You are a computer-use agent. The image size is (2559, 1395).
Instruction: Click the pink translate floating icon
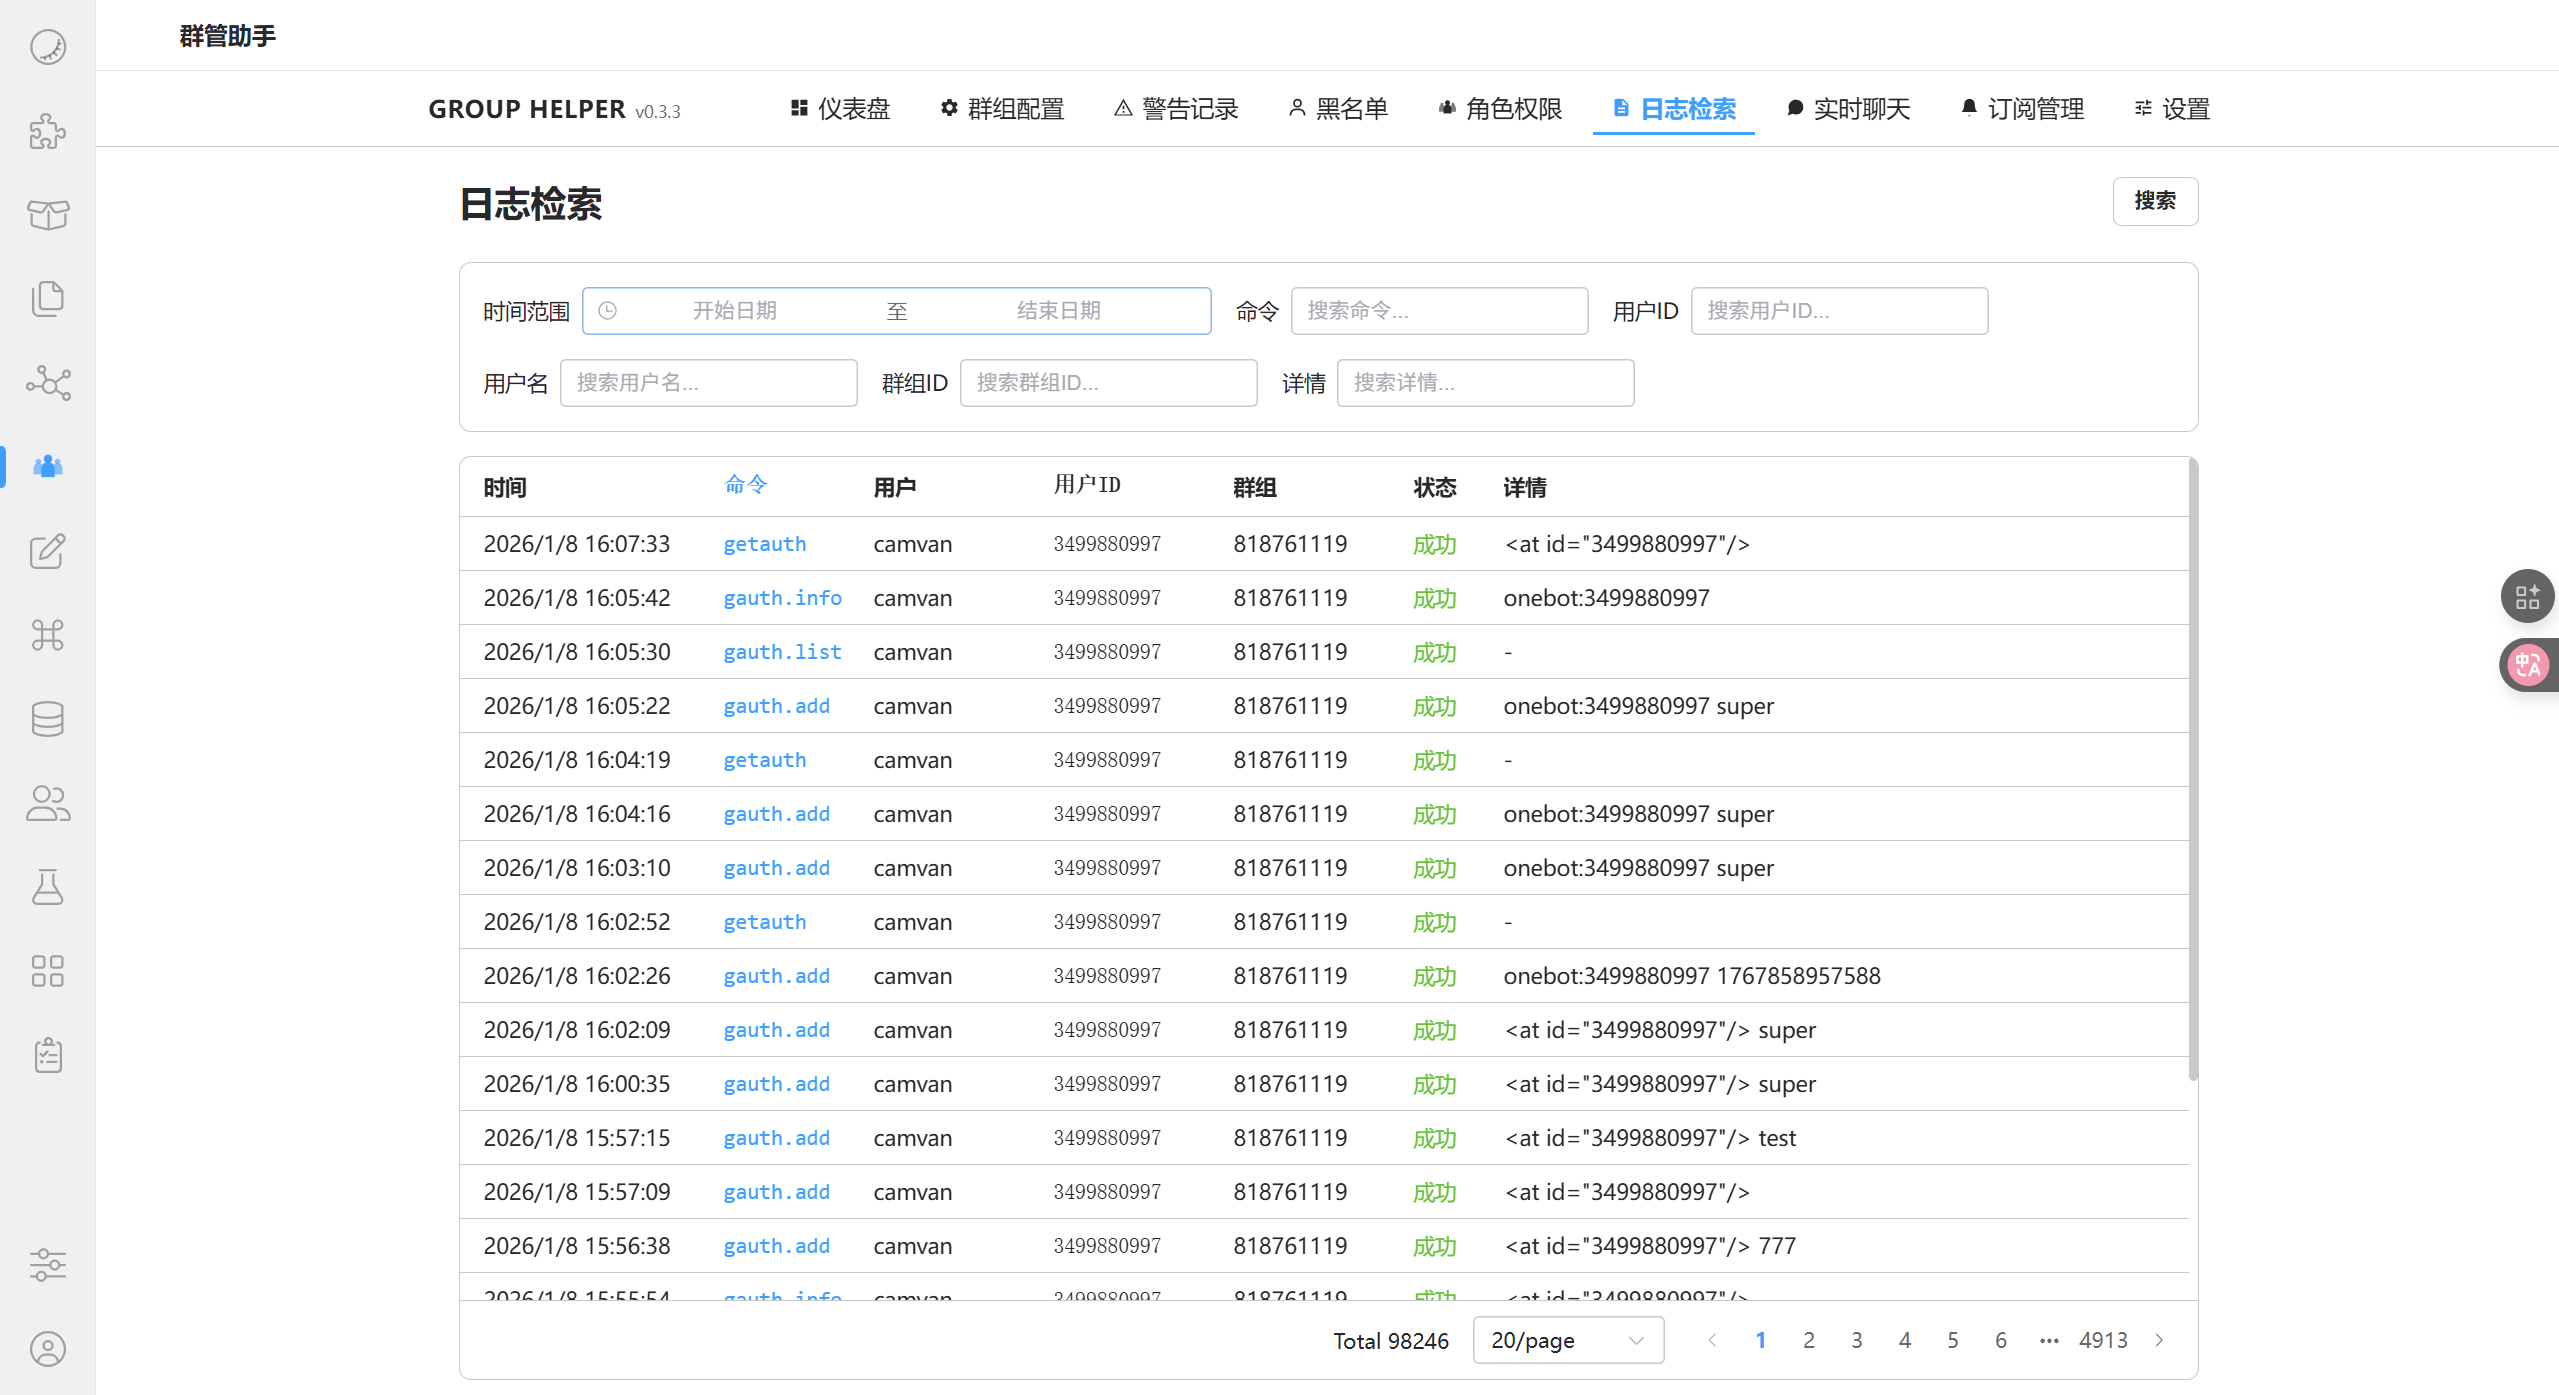2528,665
